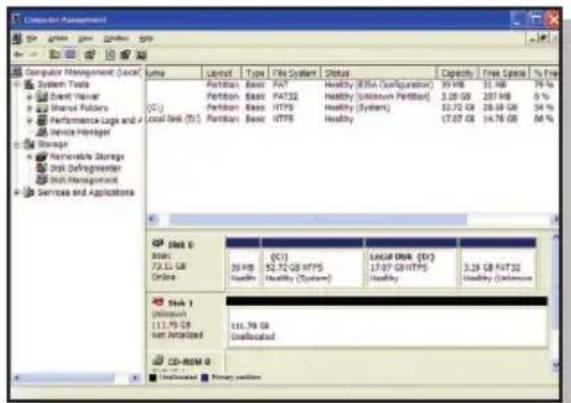Image resolution: width=571 pixels, height=403 pixels.
Task: Sort by the Capacity column header
Action: click(x=458, y=73)
